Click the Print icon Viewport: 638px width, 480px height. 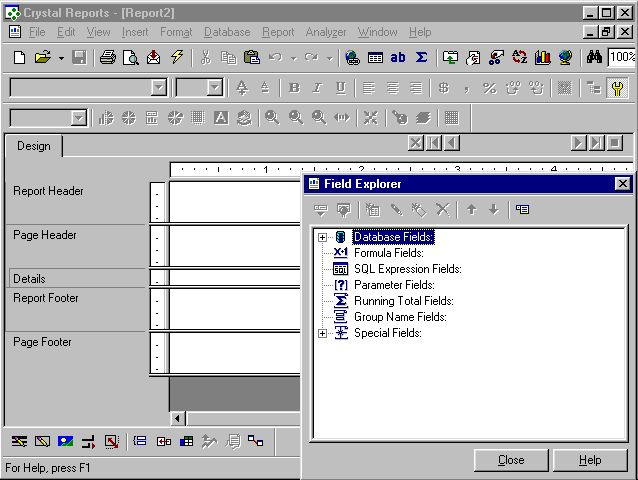(x=107, y=57)
